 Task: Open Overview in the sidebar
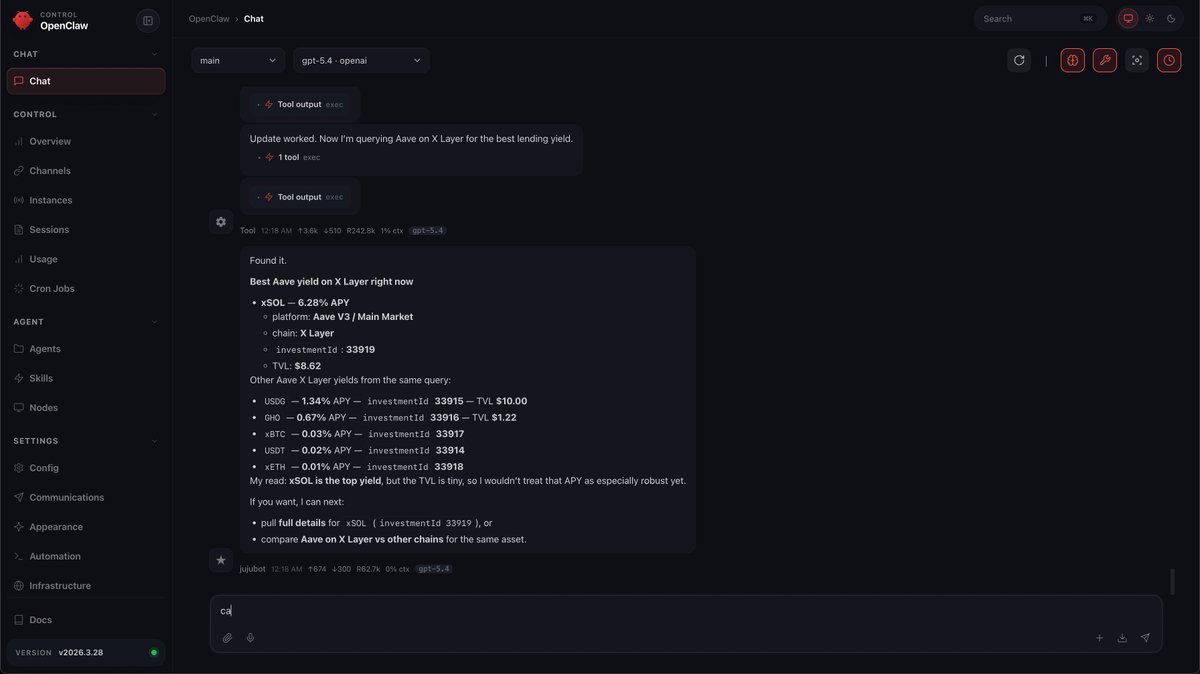[86, 141]
